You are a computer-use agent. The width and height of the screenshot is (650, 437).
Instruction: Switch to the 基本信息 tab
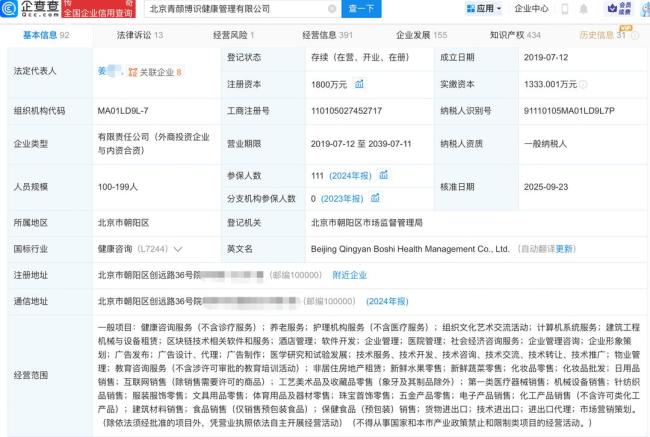click(x=46, y=35)
